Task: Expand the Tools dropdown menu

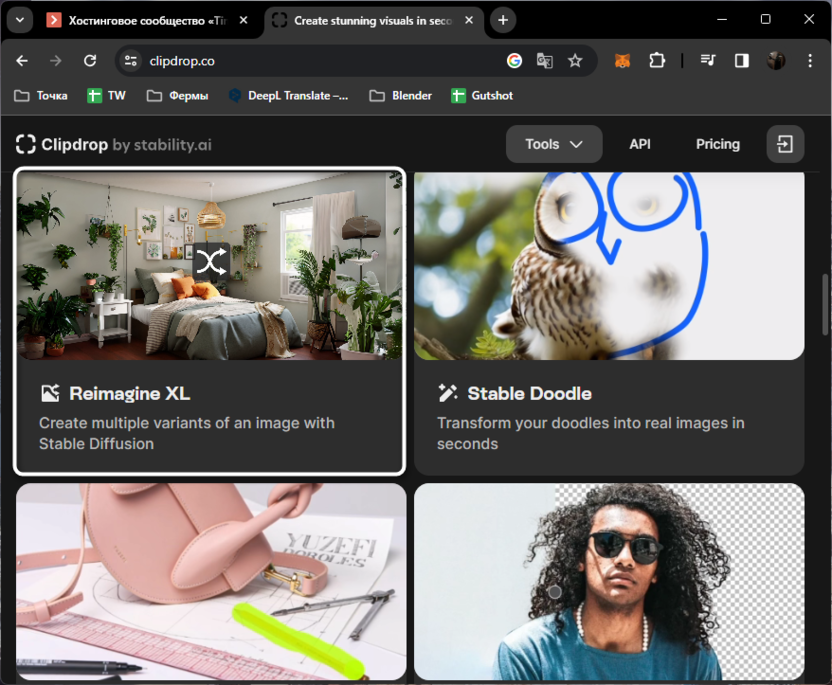Action: (x=554, y=144)
